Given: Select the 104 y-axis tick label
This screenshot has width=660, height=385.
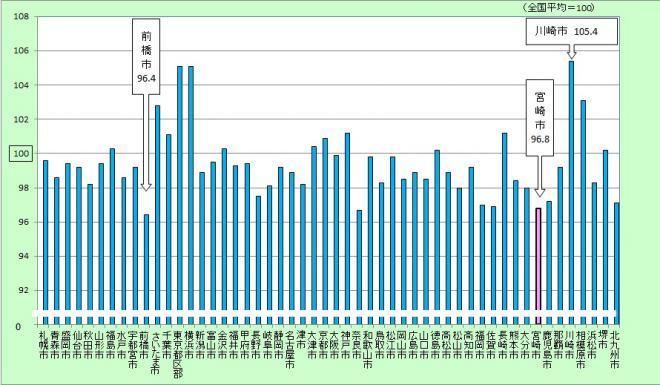Looking at the screenshot, I should point(21,85).
